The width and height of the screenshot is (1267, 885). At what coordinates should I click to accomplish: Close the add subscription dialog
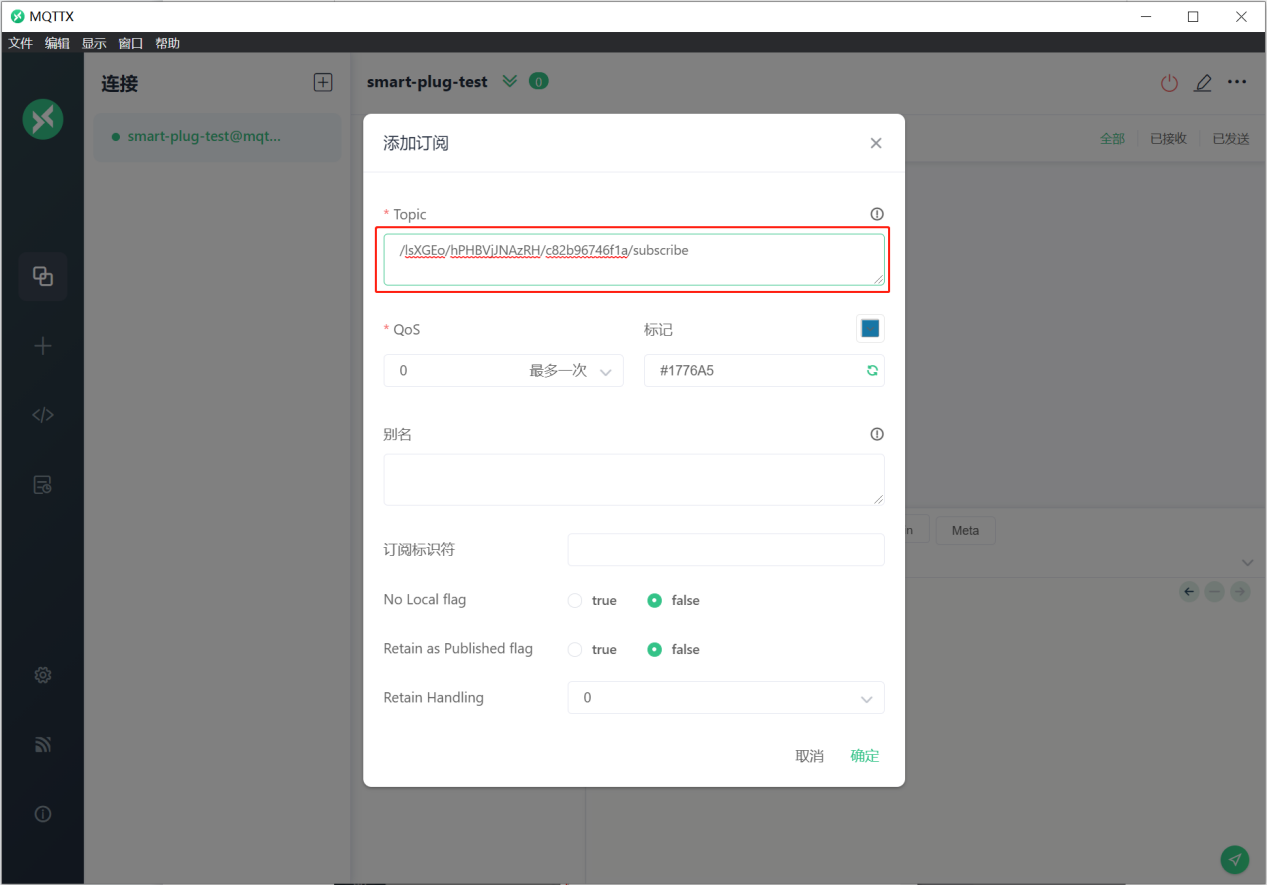(876, 143)
